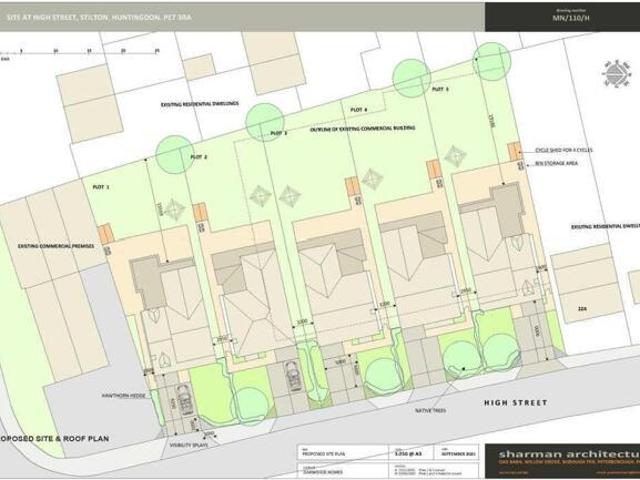
Task: Click the Plot 1 label
Action: [x=101, y=187]
